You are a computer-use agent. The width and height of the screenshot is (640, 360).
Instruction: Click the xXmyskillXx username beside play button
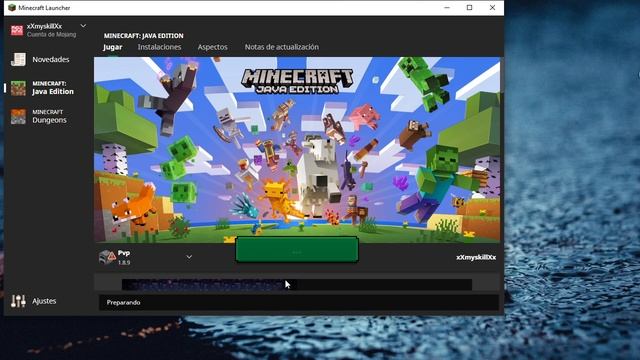(x=476, y=258)
